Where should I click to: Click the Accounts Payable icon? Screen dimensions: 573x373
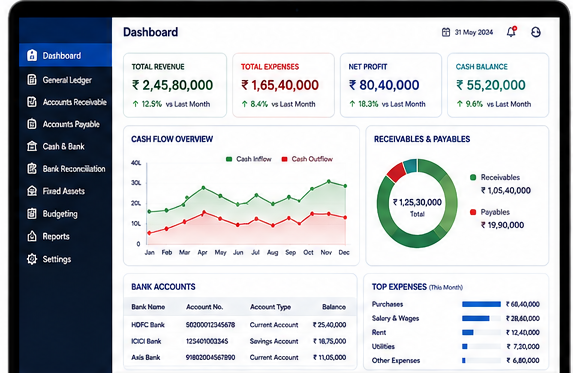pyautogui.click(x=32, y=124)
